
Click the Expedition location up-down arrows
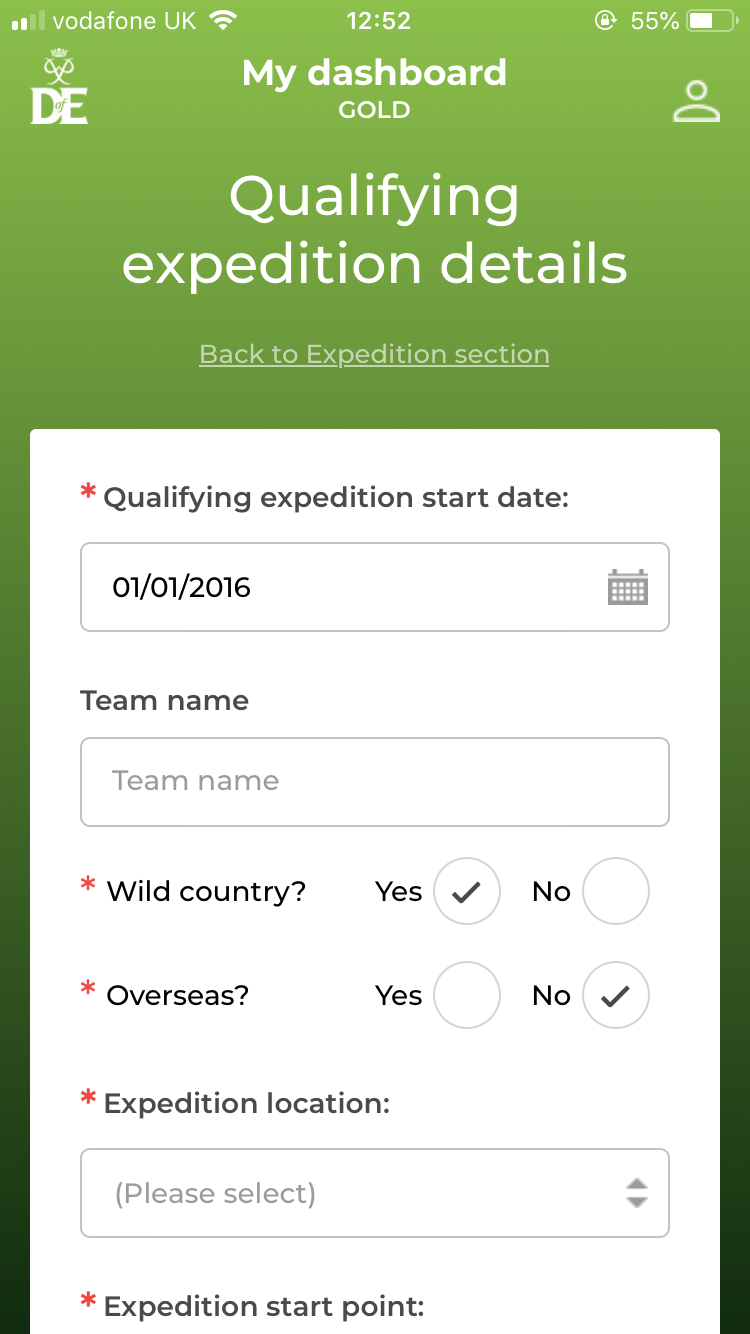click(636, 1193)
